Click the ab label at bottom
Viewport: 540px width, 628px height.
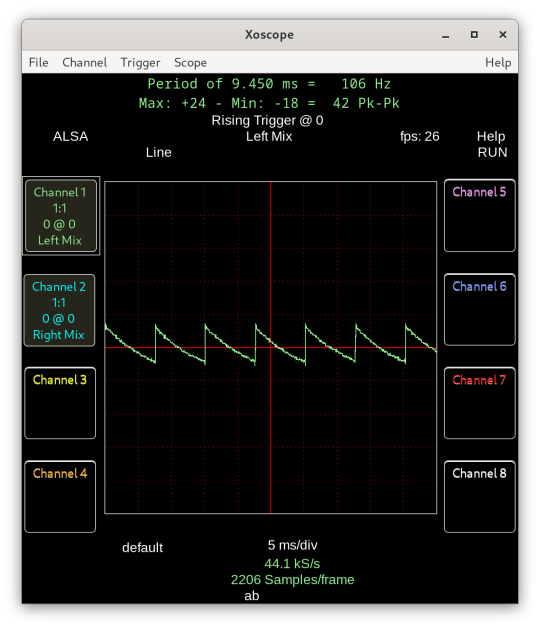pos(252,596)
